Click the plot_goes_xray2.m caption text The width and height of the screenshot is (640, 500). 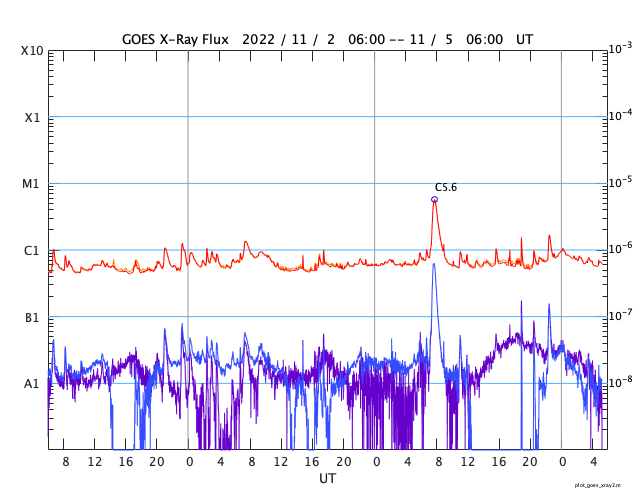[598, 485]
